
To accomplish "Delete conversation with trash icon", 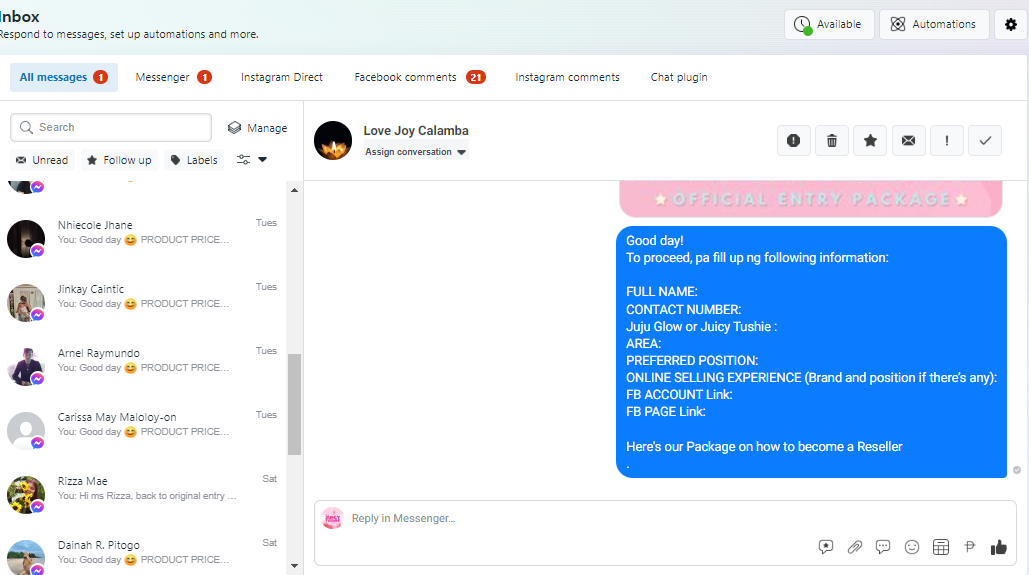I will [x=831, y=140].
